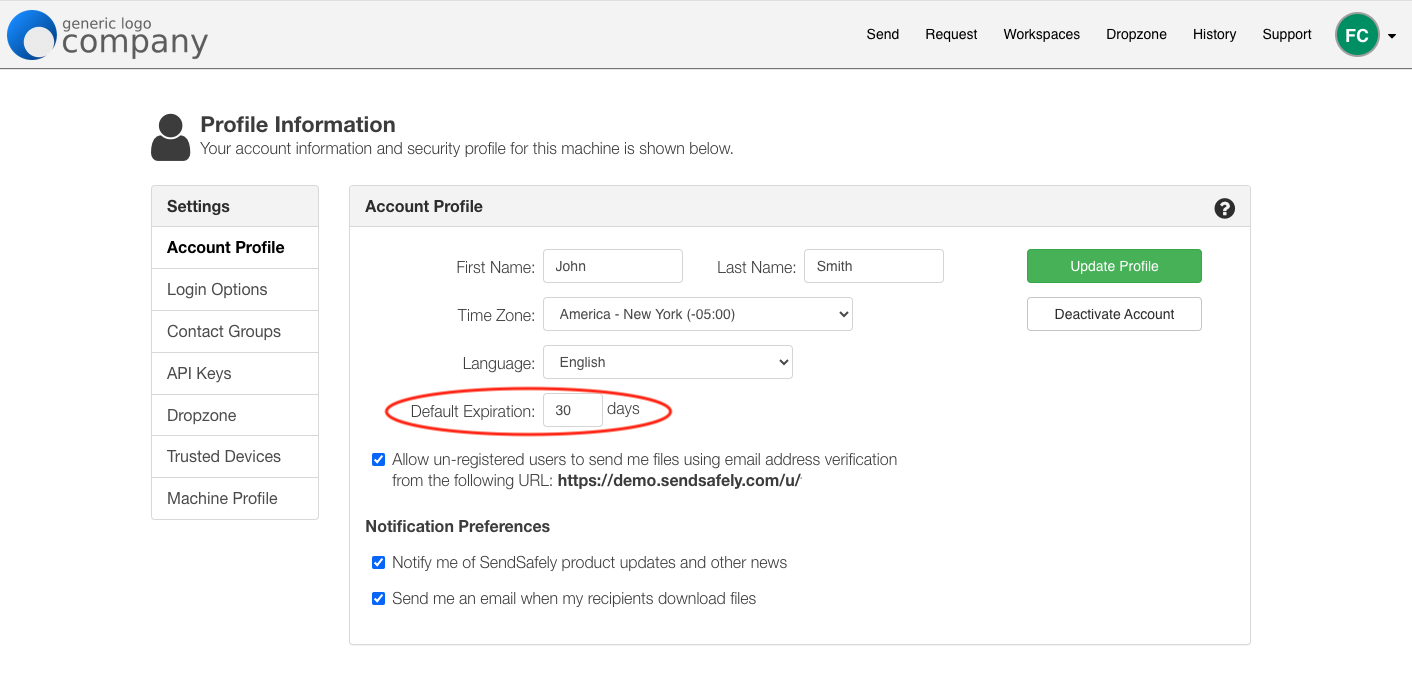Click Deactivate Account
This screenshot has width=1412, height=684.
(x=1113, y=313)
